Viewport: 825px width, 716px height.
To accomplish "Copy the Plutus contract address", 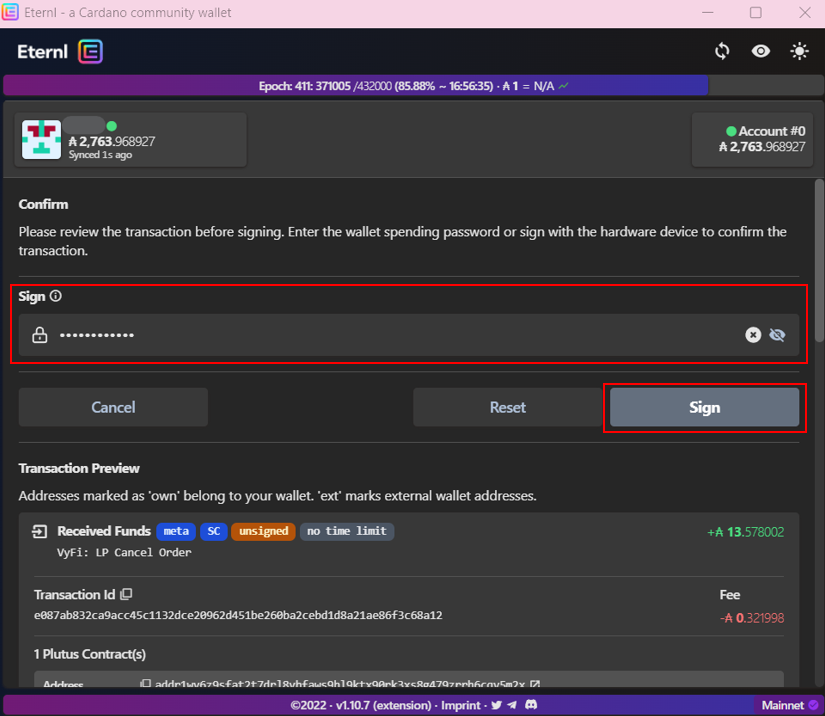I will pos(145,685).
